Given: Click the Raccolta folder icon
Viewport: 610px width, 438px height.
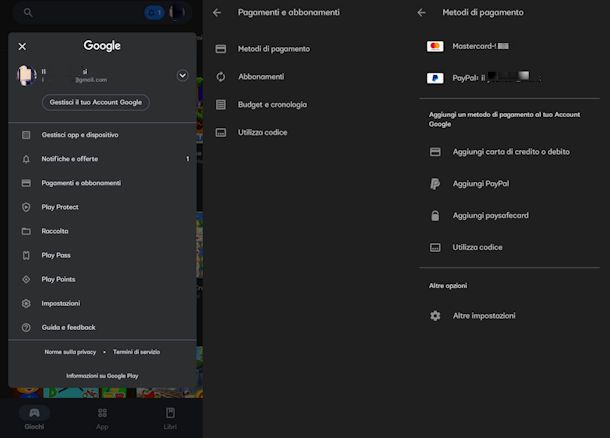Looking at the screenshot, I should click(26, 231).
